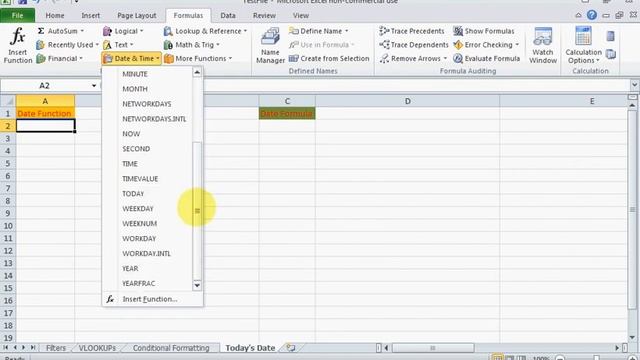The height and width of the screenshot is (360, 640).
Task: Switch to the Review tab
Action: [264, 16]
